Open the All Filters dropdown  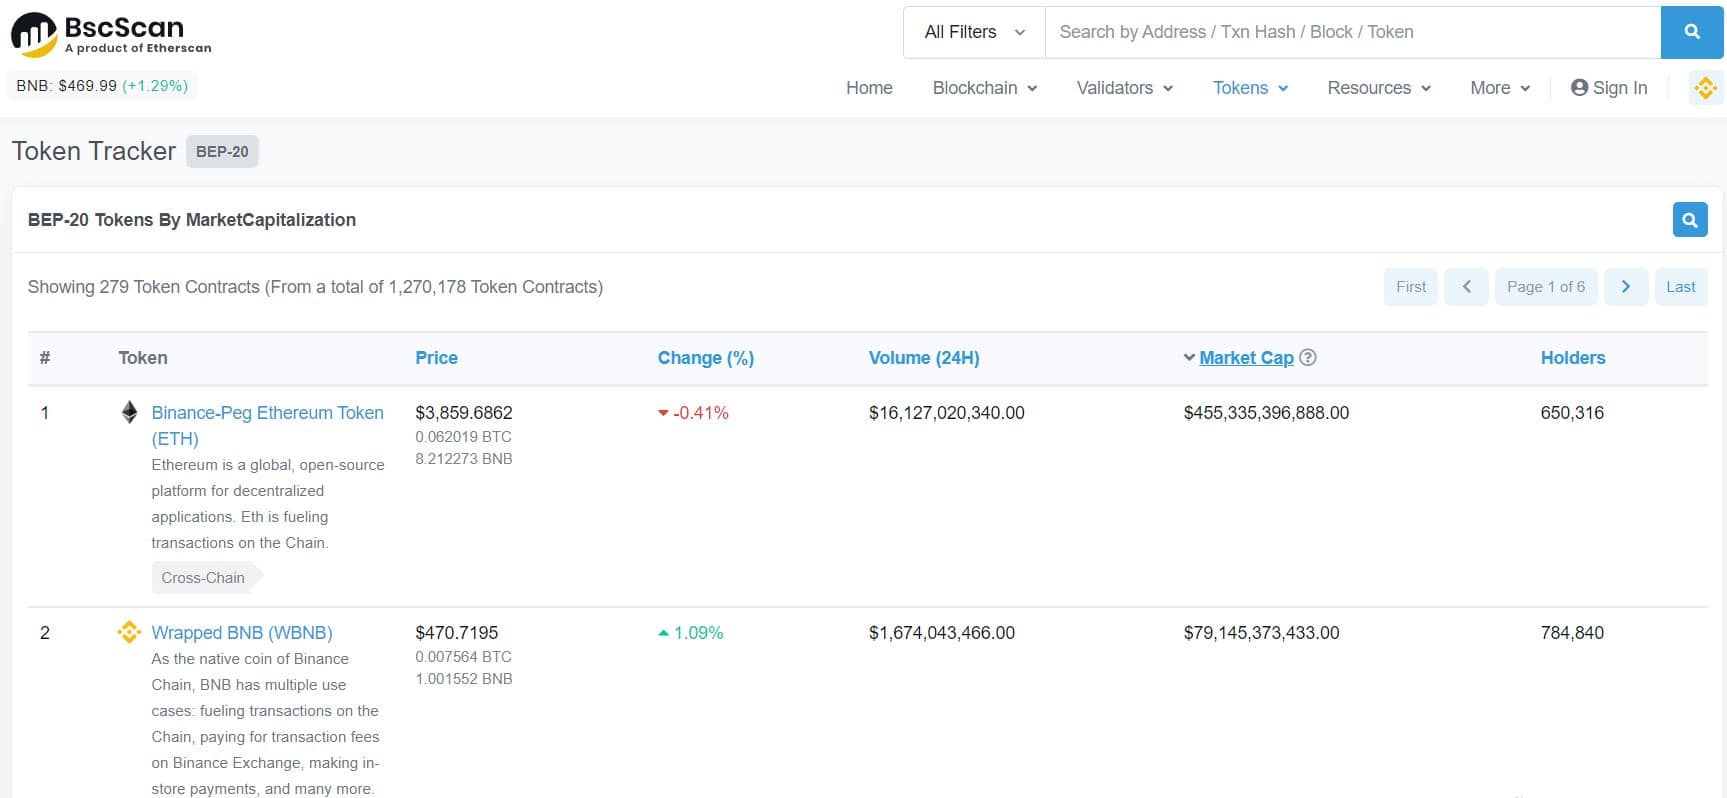point(974,32)
